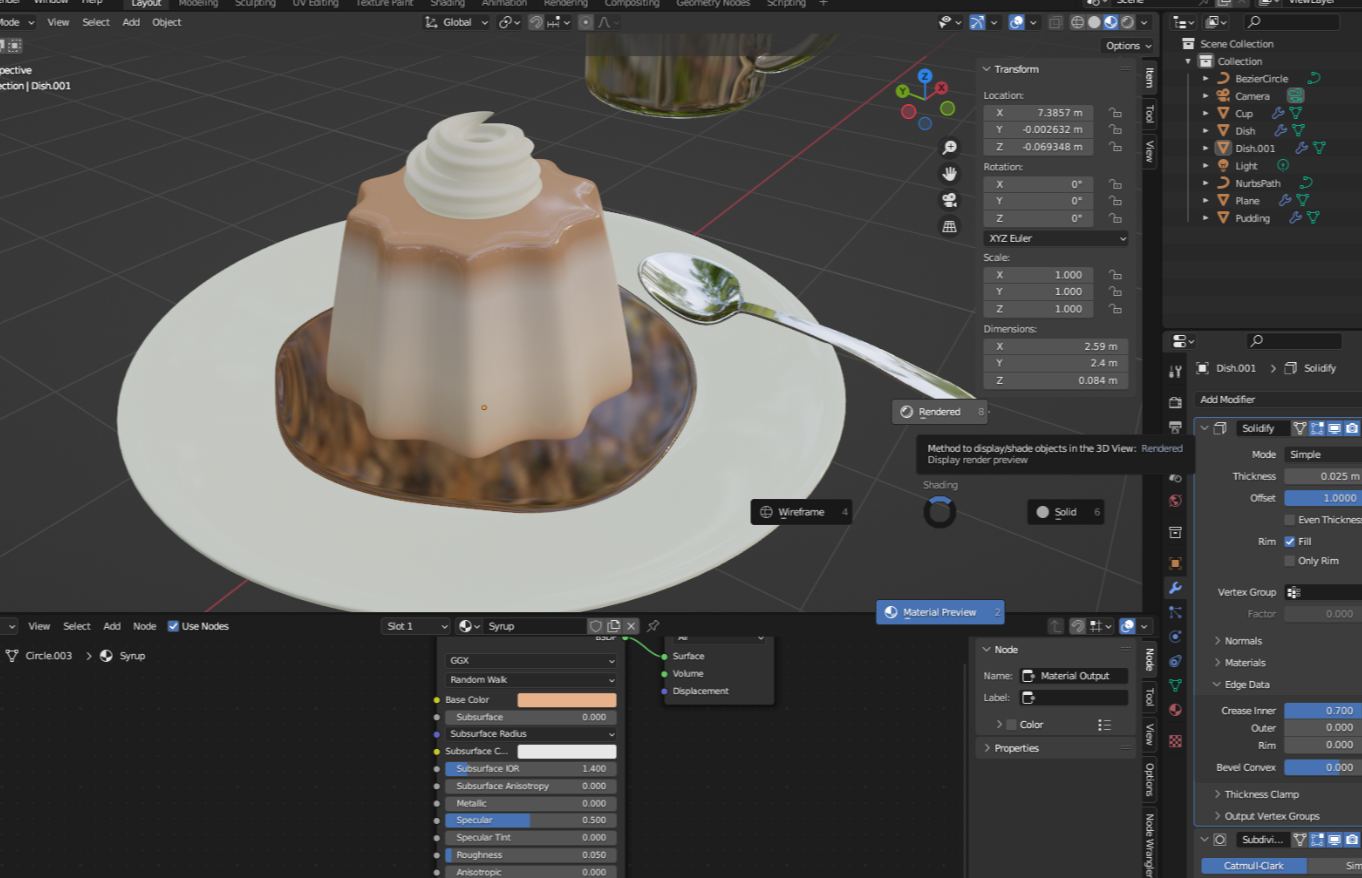The height and width of the screenshot is (878, 1362).
Task: Open the GGX distribution dropdown
Action: [x=531, y=661]
